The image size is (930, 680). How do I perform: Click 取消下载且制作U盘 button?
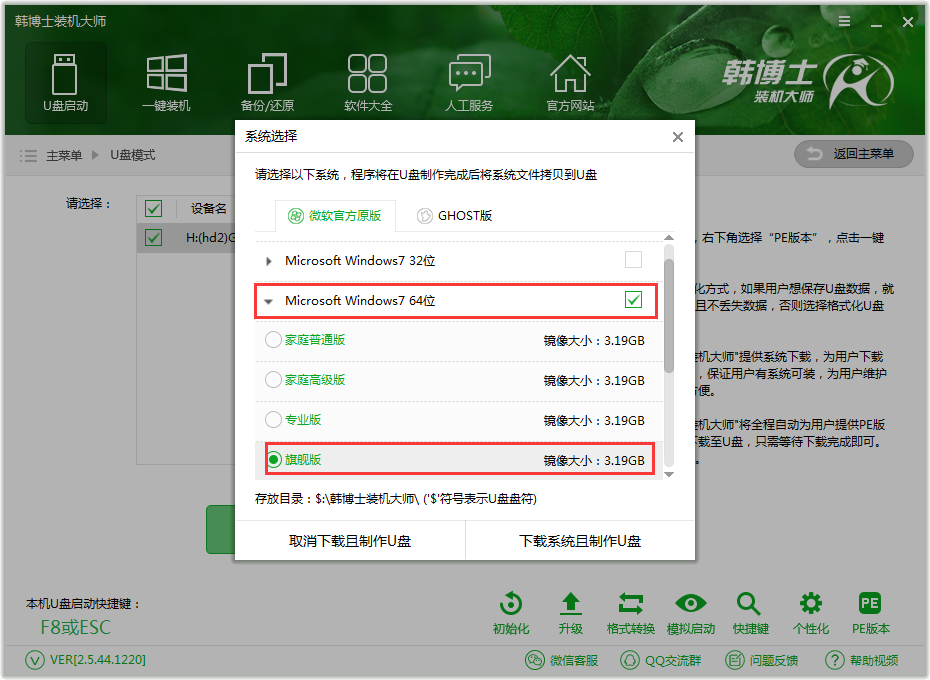(x=350, y=541)
